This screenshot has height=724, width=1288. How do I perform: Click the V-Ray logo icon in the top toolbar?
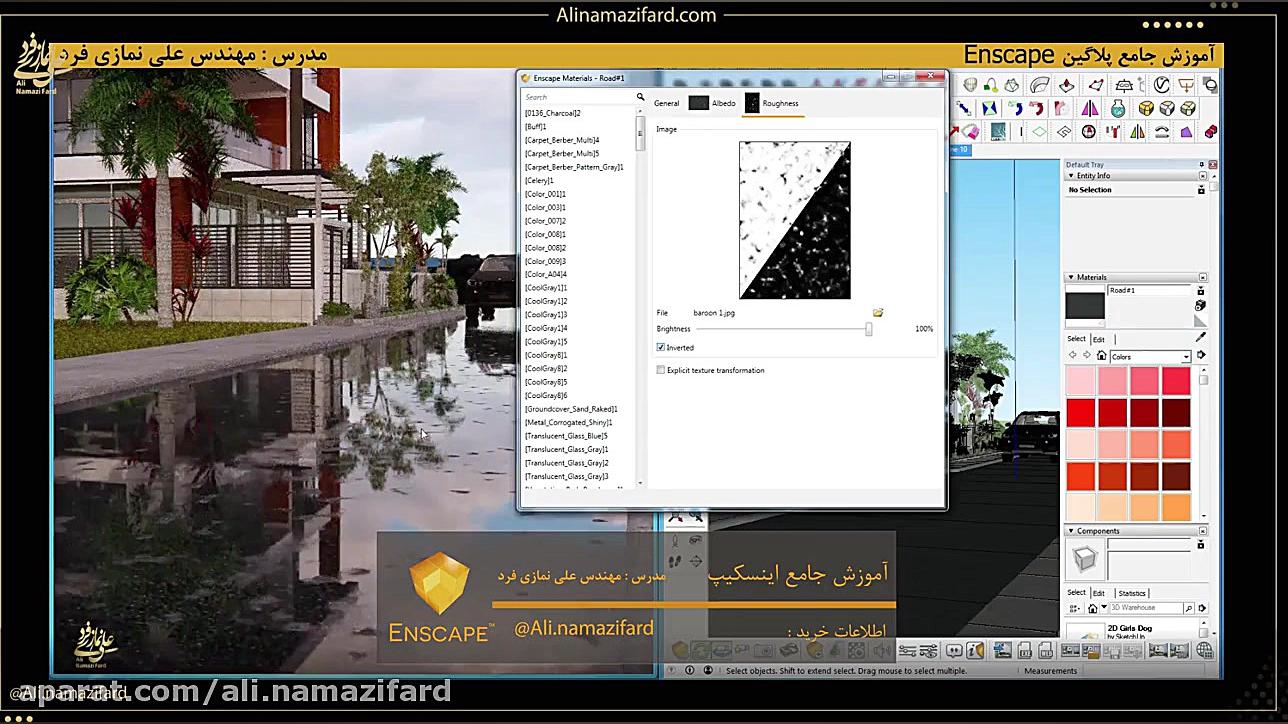click(x=1160, y=84)
